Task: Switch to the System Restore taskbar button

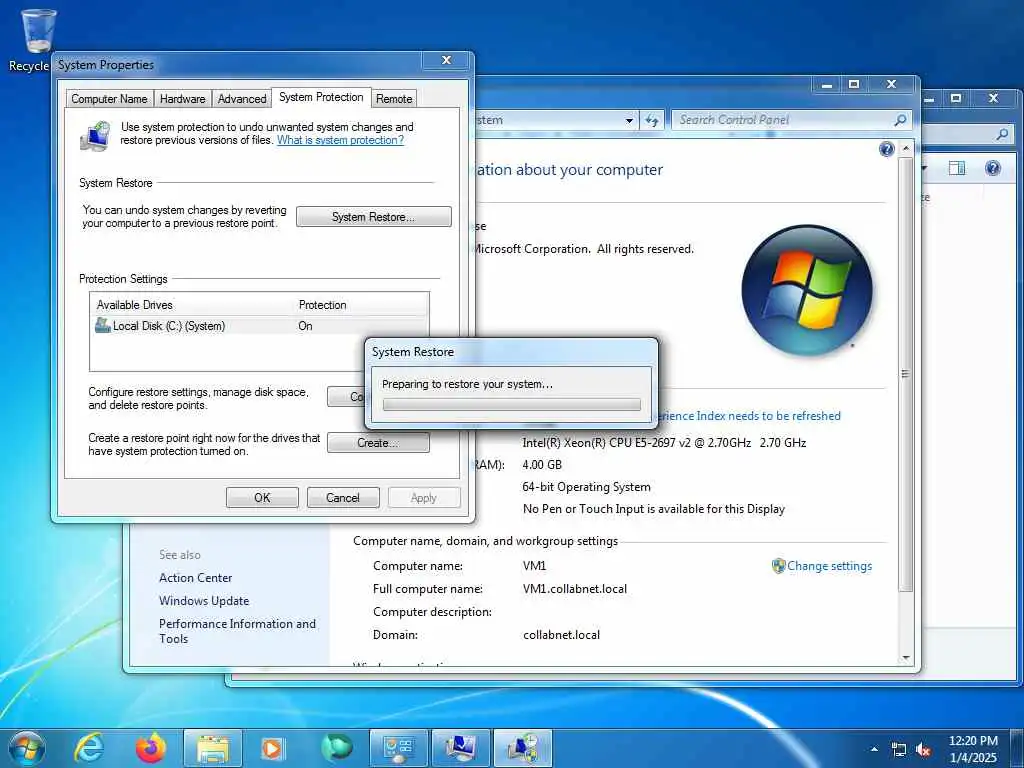Action: (522, 748)
